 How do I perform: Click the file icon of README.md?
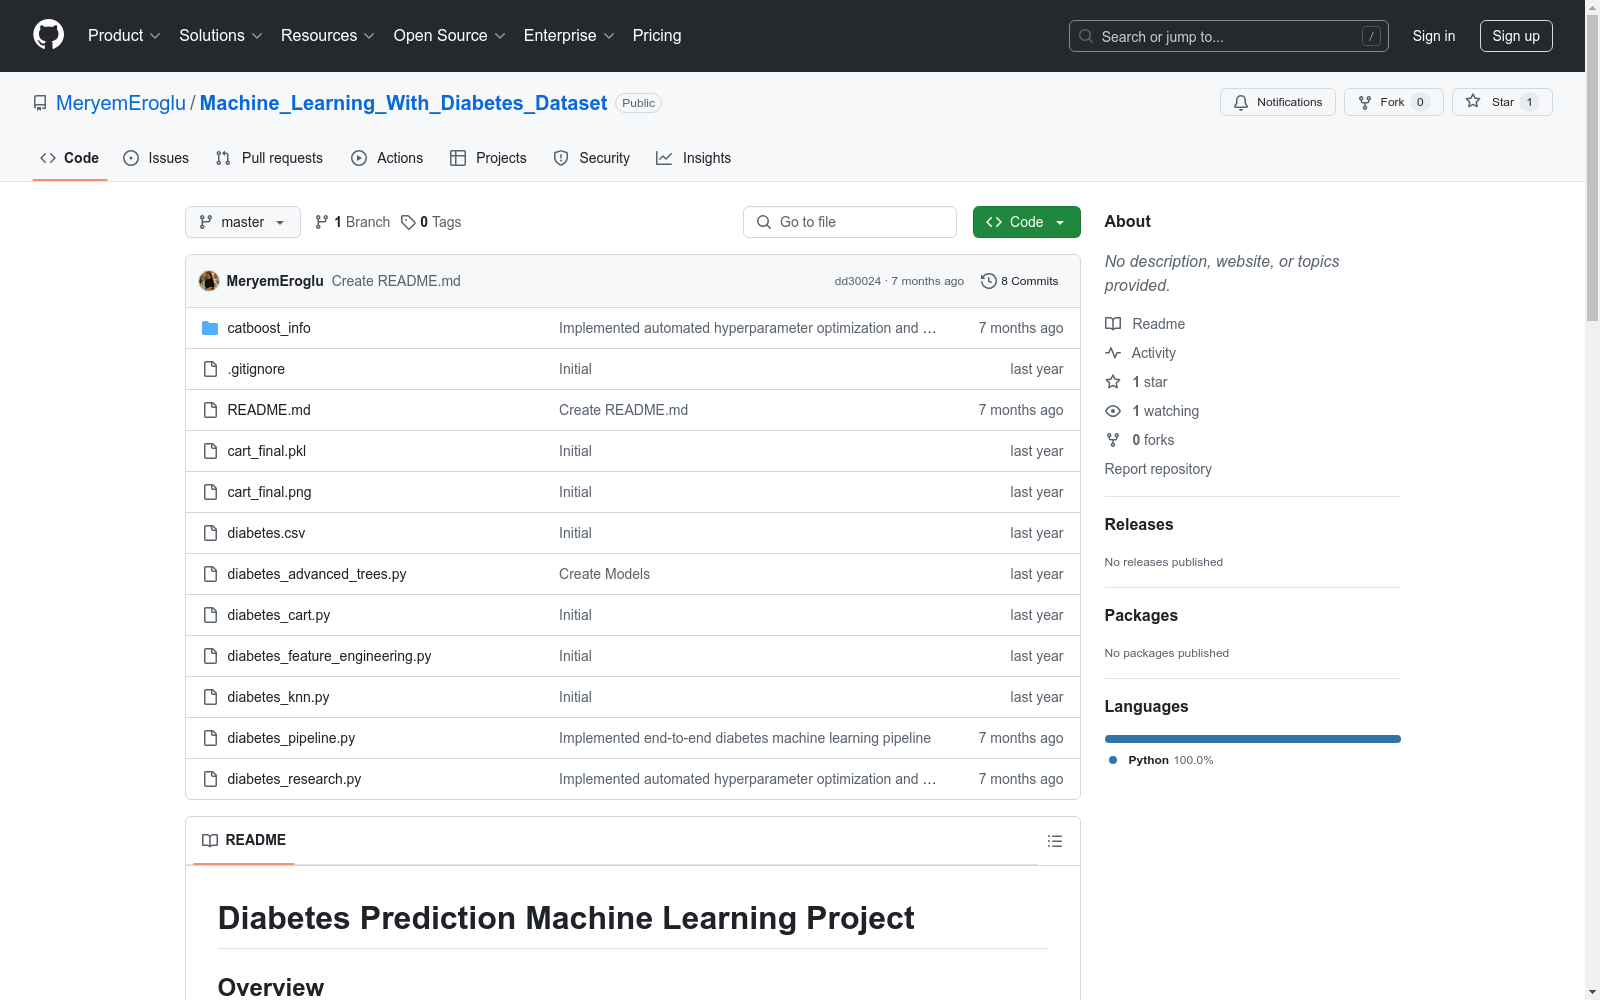210,410
